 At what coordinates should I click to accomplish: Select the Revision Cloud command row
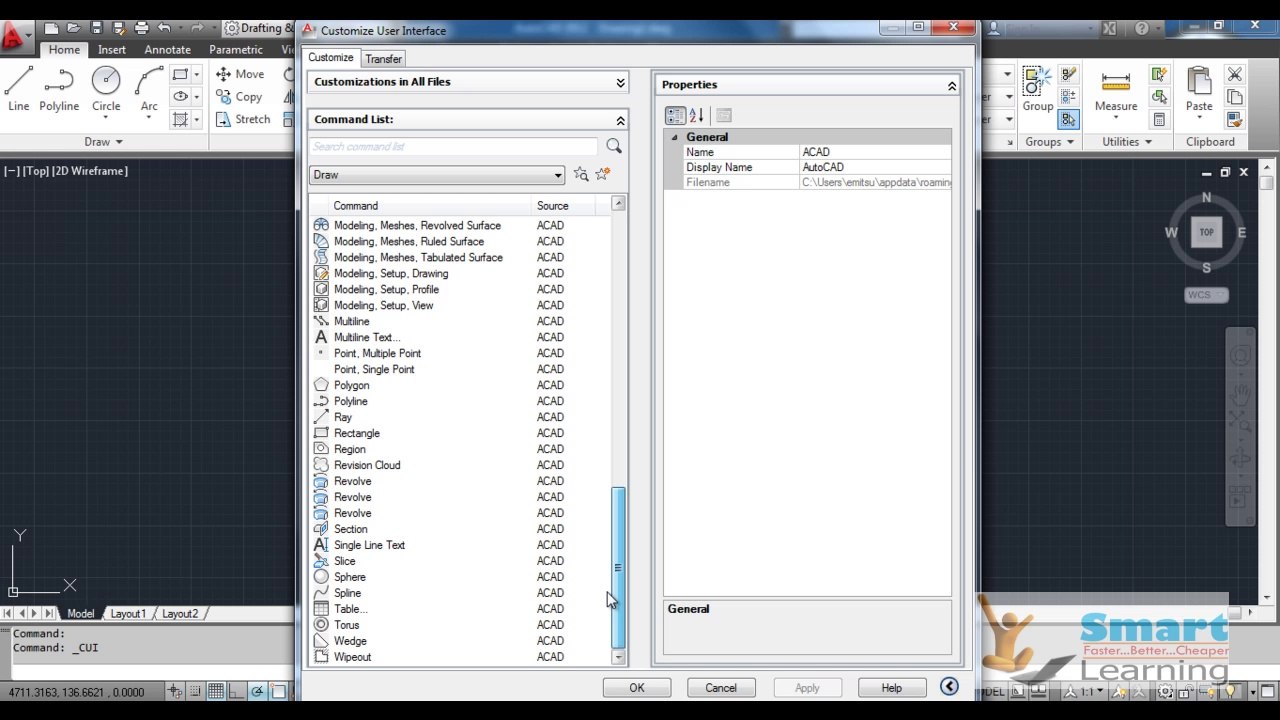(460, 465)
